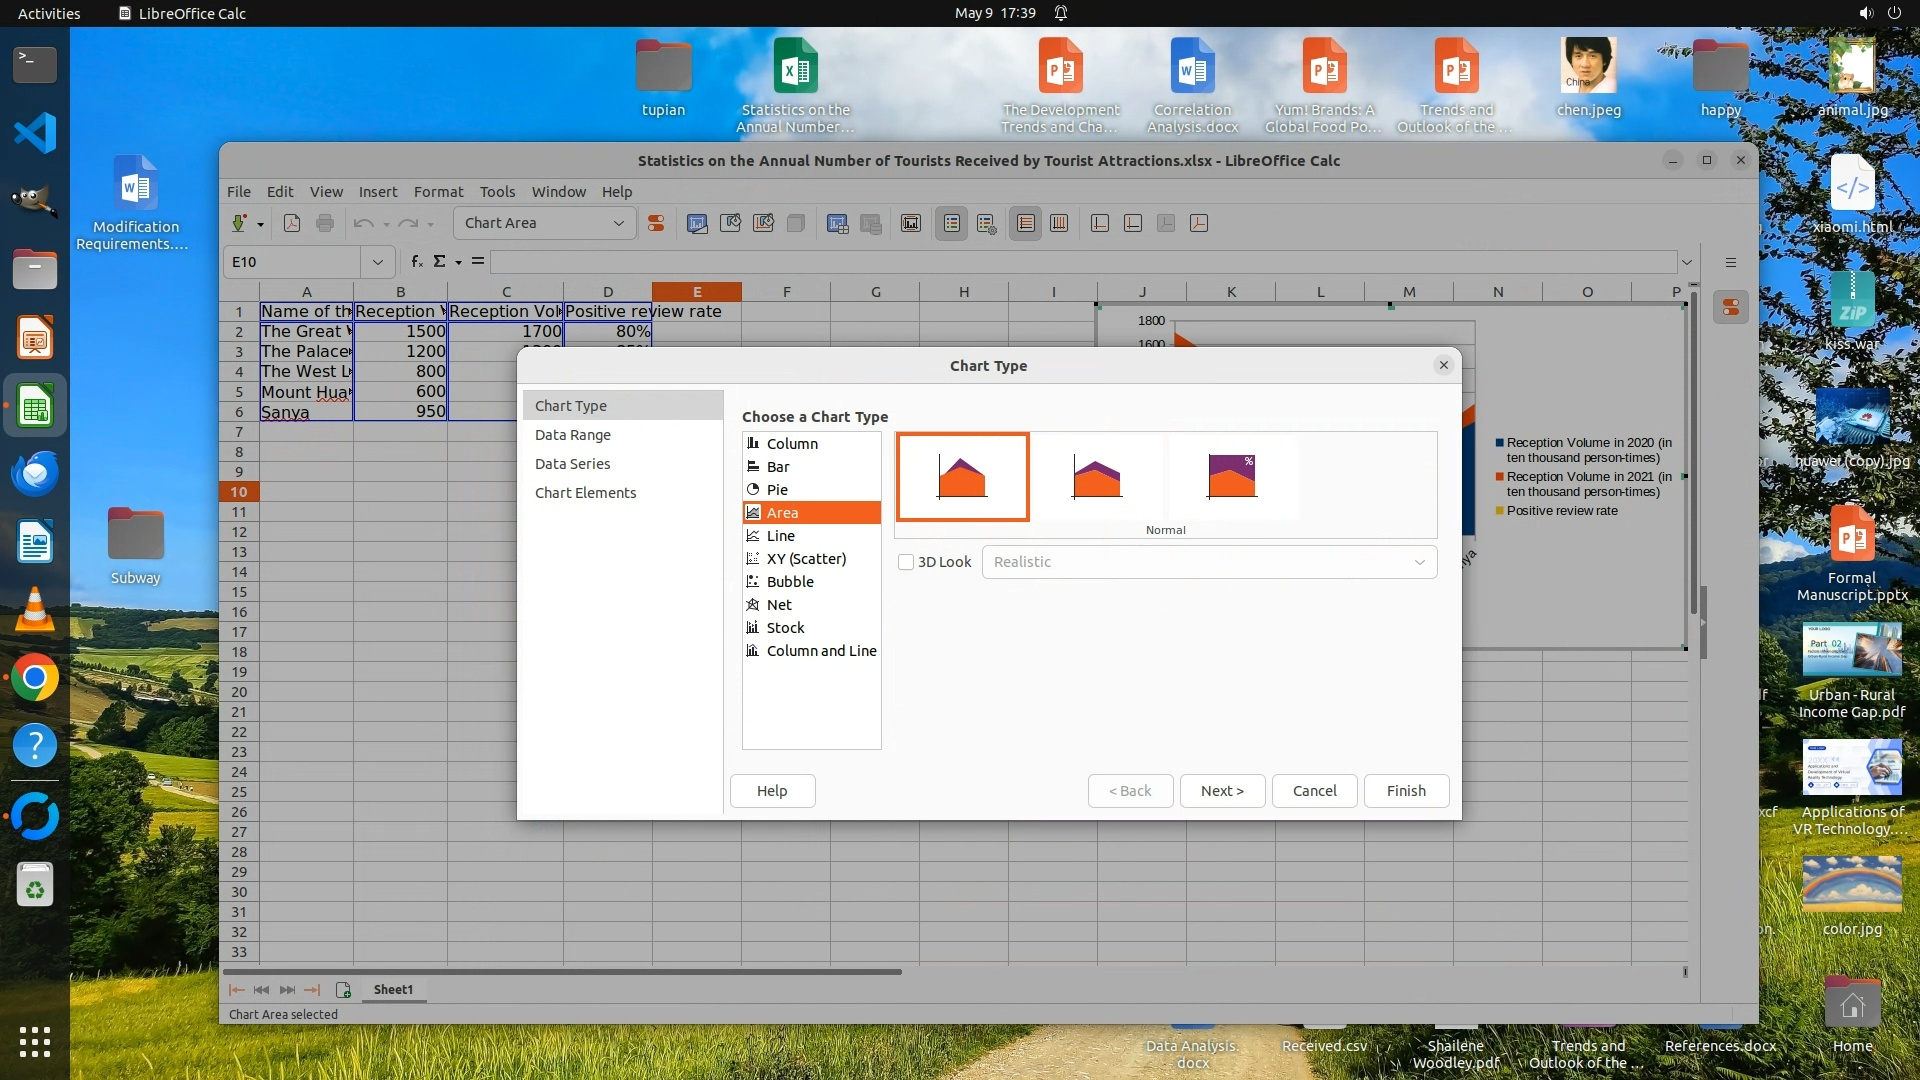Toggle the Legend On/Off toolbar button

pos(952,223)
